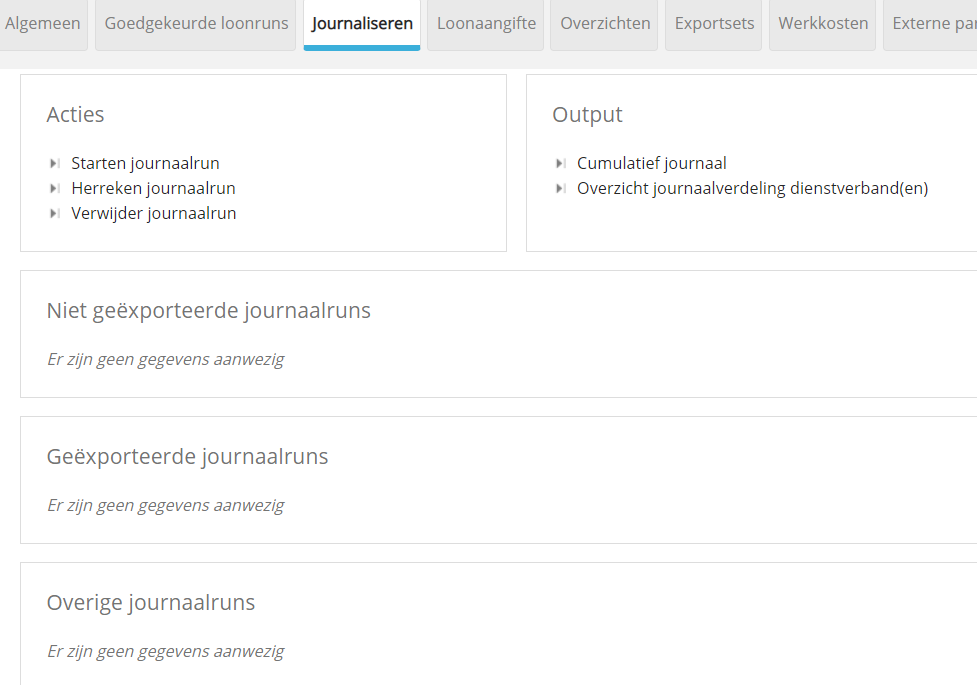Click the arrow icon beside Herreken journaalrun
Viewport: 977px width, 685px height.
[55, 189]
